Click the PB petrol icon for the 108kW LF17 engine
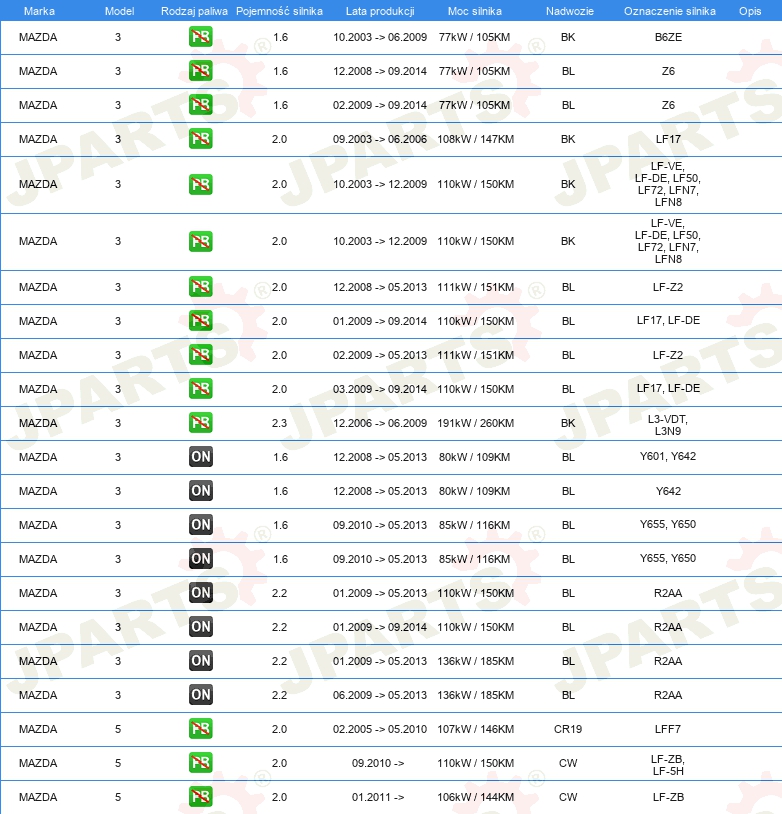The image size is (782, 814). tap(200, 139)
